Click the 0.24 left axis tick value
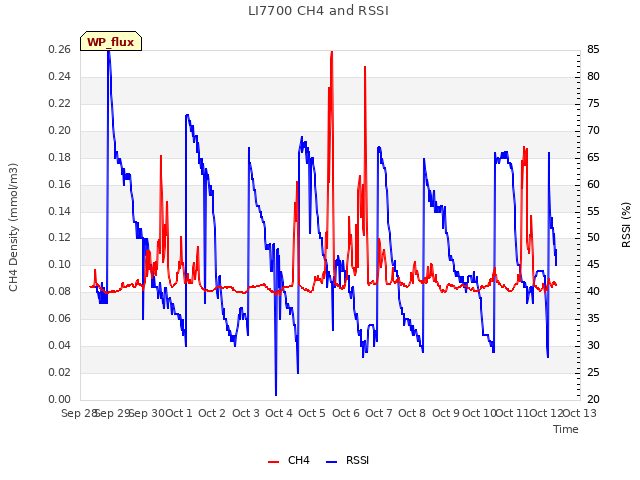The width and height of the screenshot is (640, 480). tap(59, 76)
